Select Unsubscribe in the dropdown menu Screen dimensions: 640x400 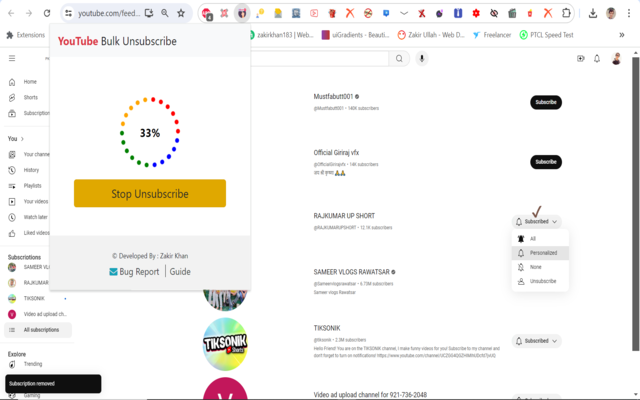[x=540, y=281]
